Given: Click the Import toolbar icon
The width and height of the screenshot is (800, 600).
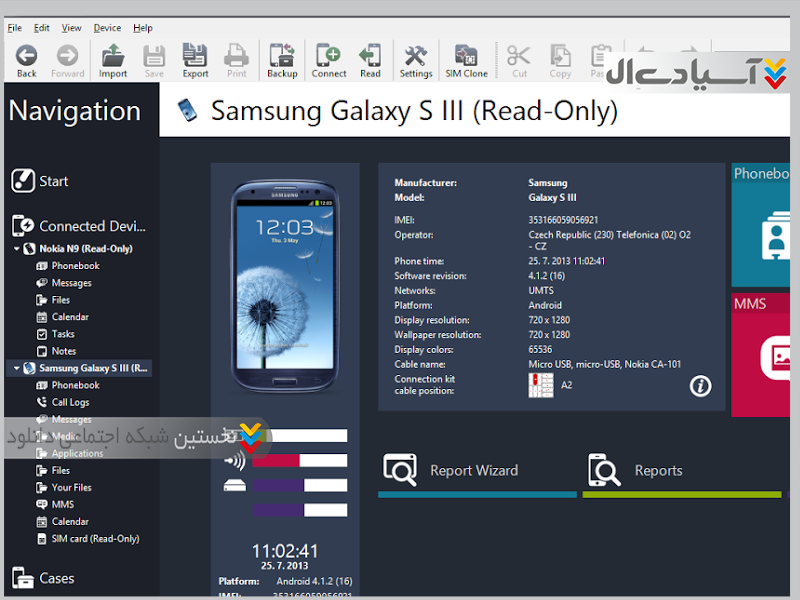Looking at the screenshot, I should [113, 60].
